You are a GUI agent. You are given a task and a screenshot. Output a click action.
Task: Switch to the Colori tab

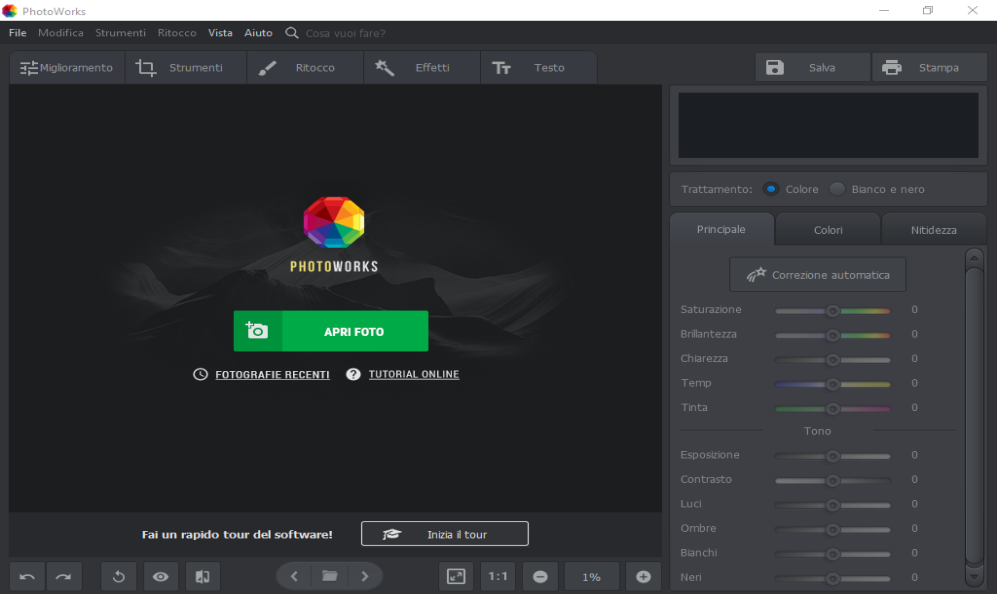(828, 230)
